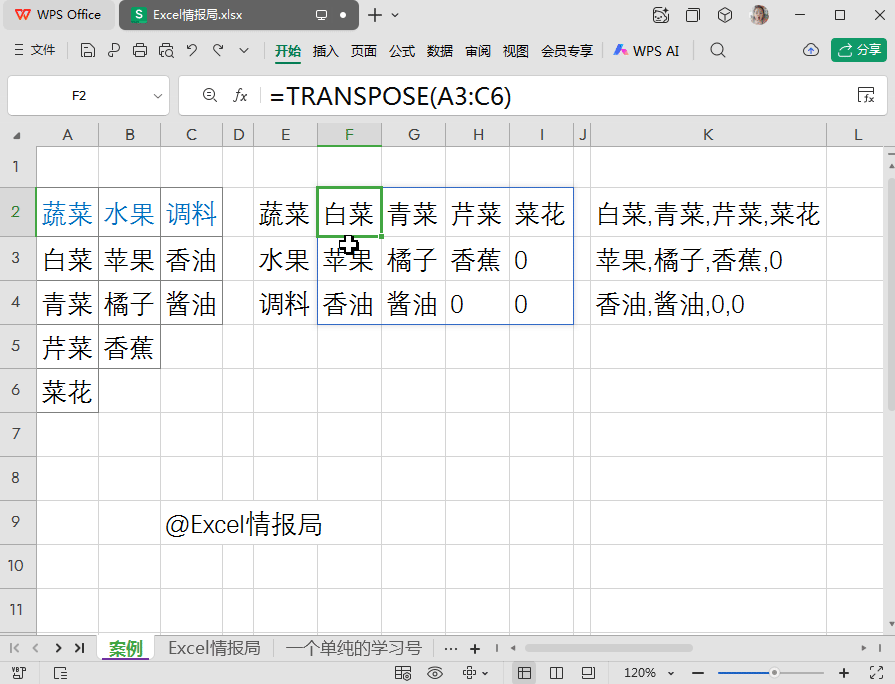This screenshot has width=895, height=684.
Task: Open the user avatar profile
Action: click(x=759, y=15)
